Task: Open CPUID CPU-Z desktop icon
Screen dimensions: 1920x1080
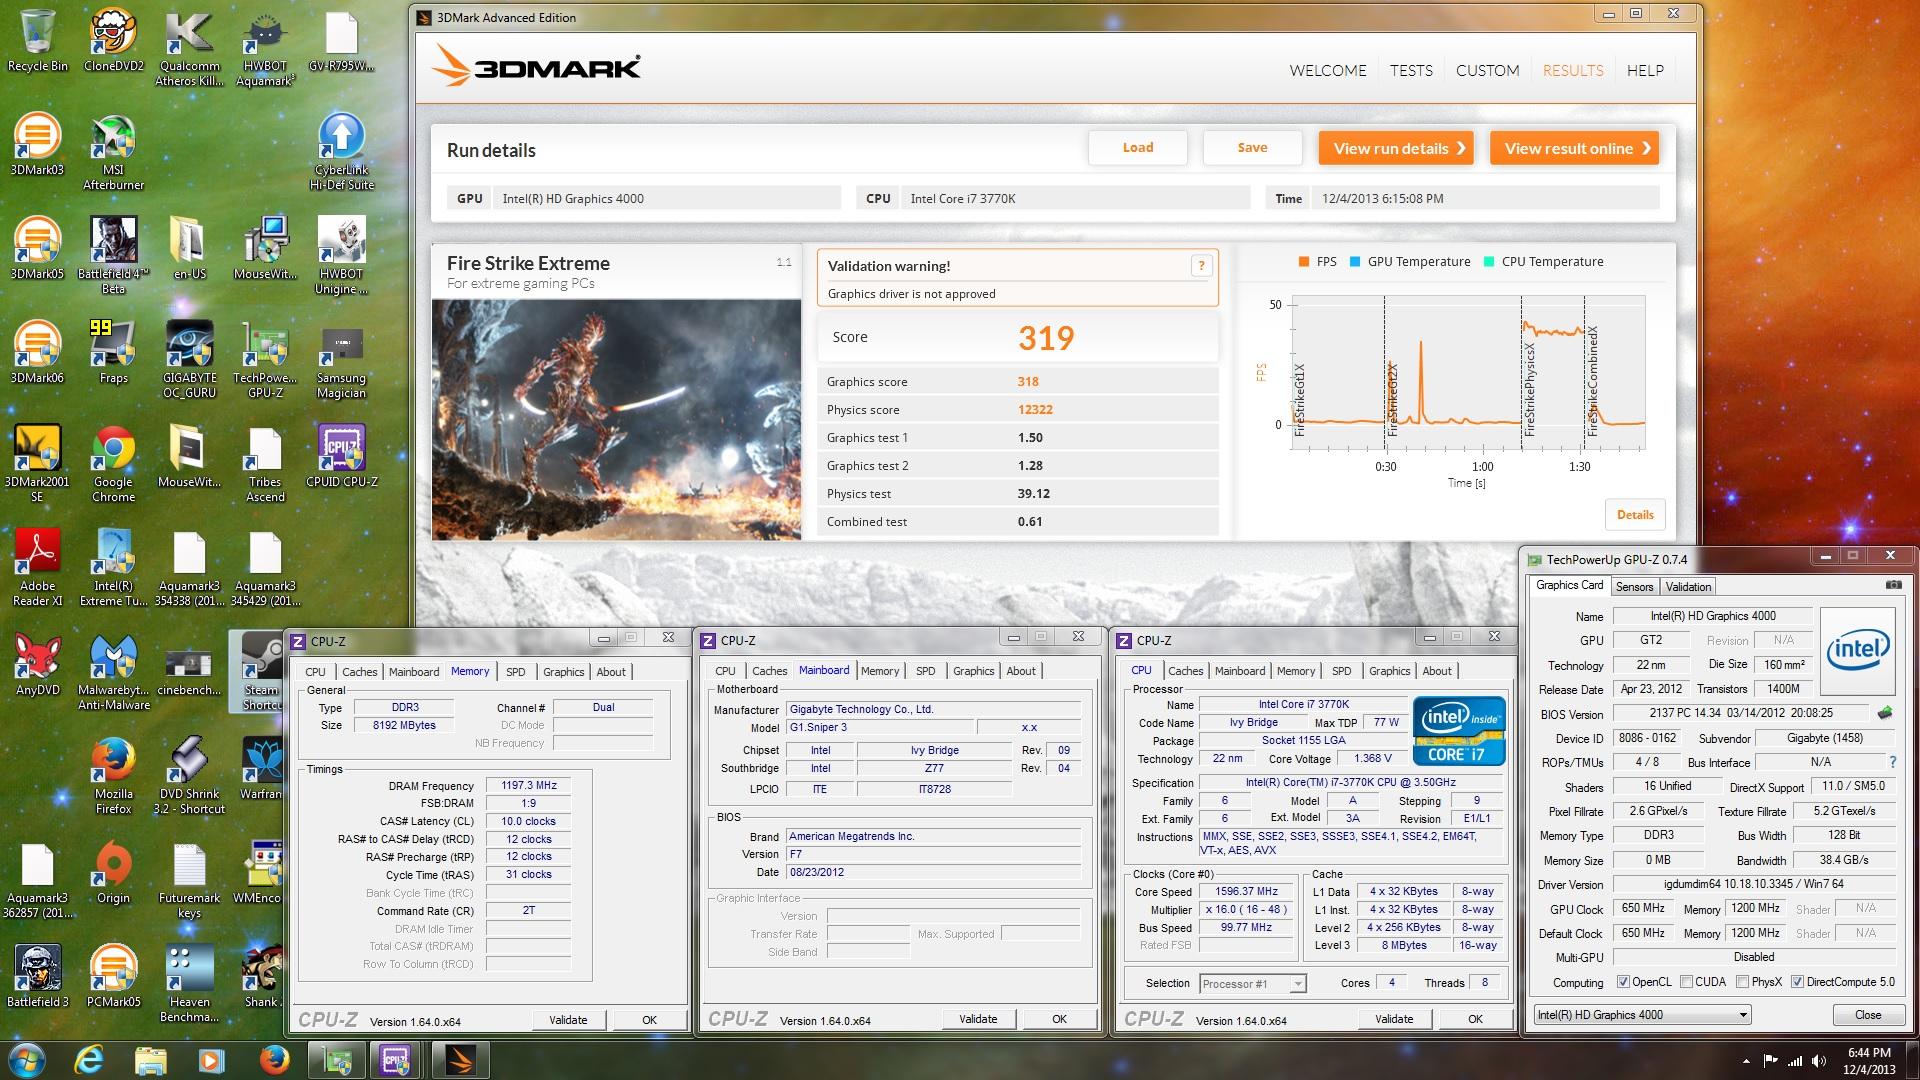Action: point(341,458)
